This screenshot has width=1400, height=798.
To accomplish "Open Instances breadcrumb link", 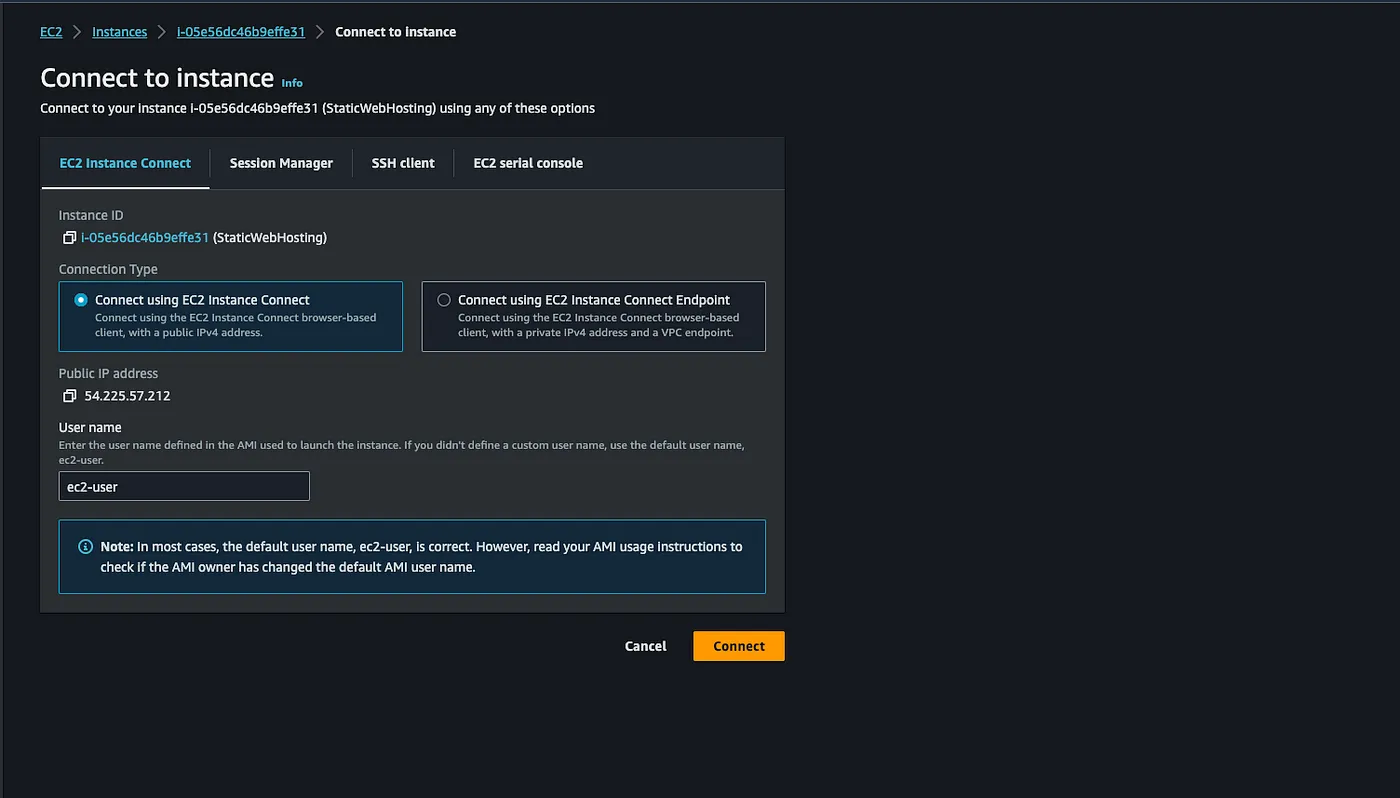I will [120, 32].
